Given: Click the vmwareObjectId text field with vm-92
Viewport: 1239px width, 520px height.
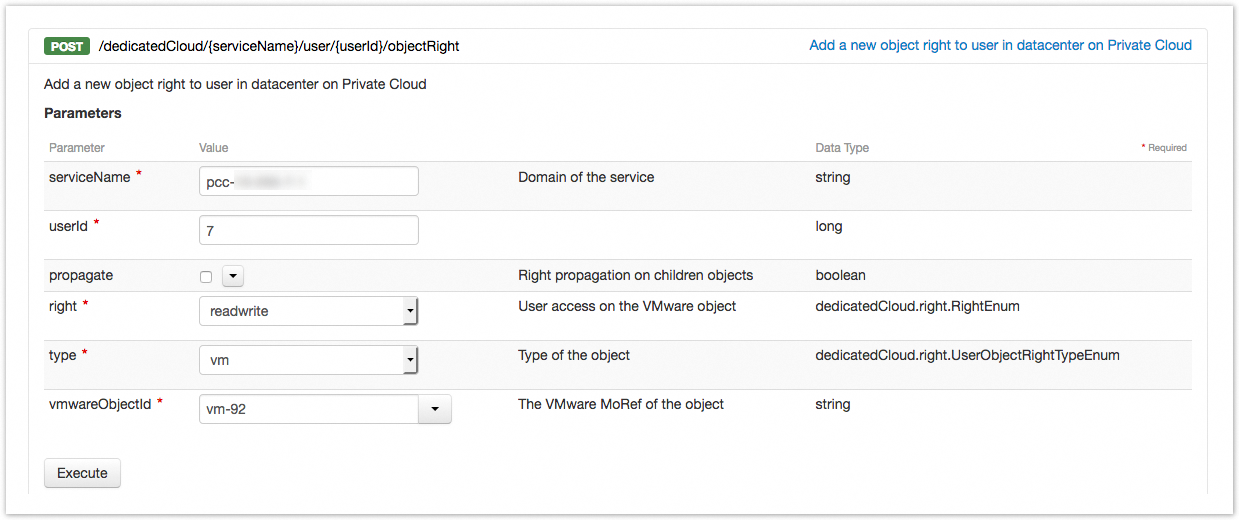Looking at the screenshot, I should [x=308, y=409].
